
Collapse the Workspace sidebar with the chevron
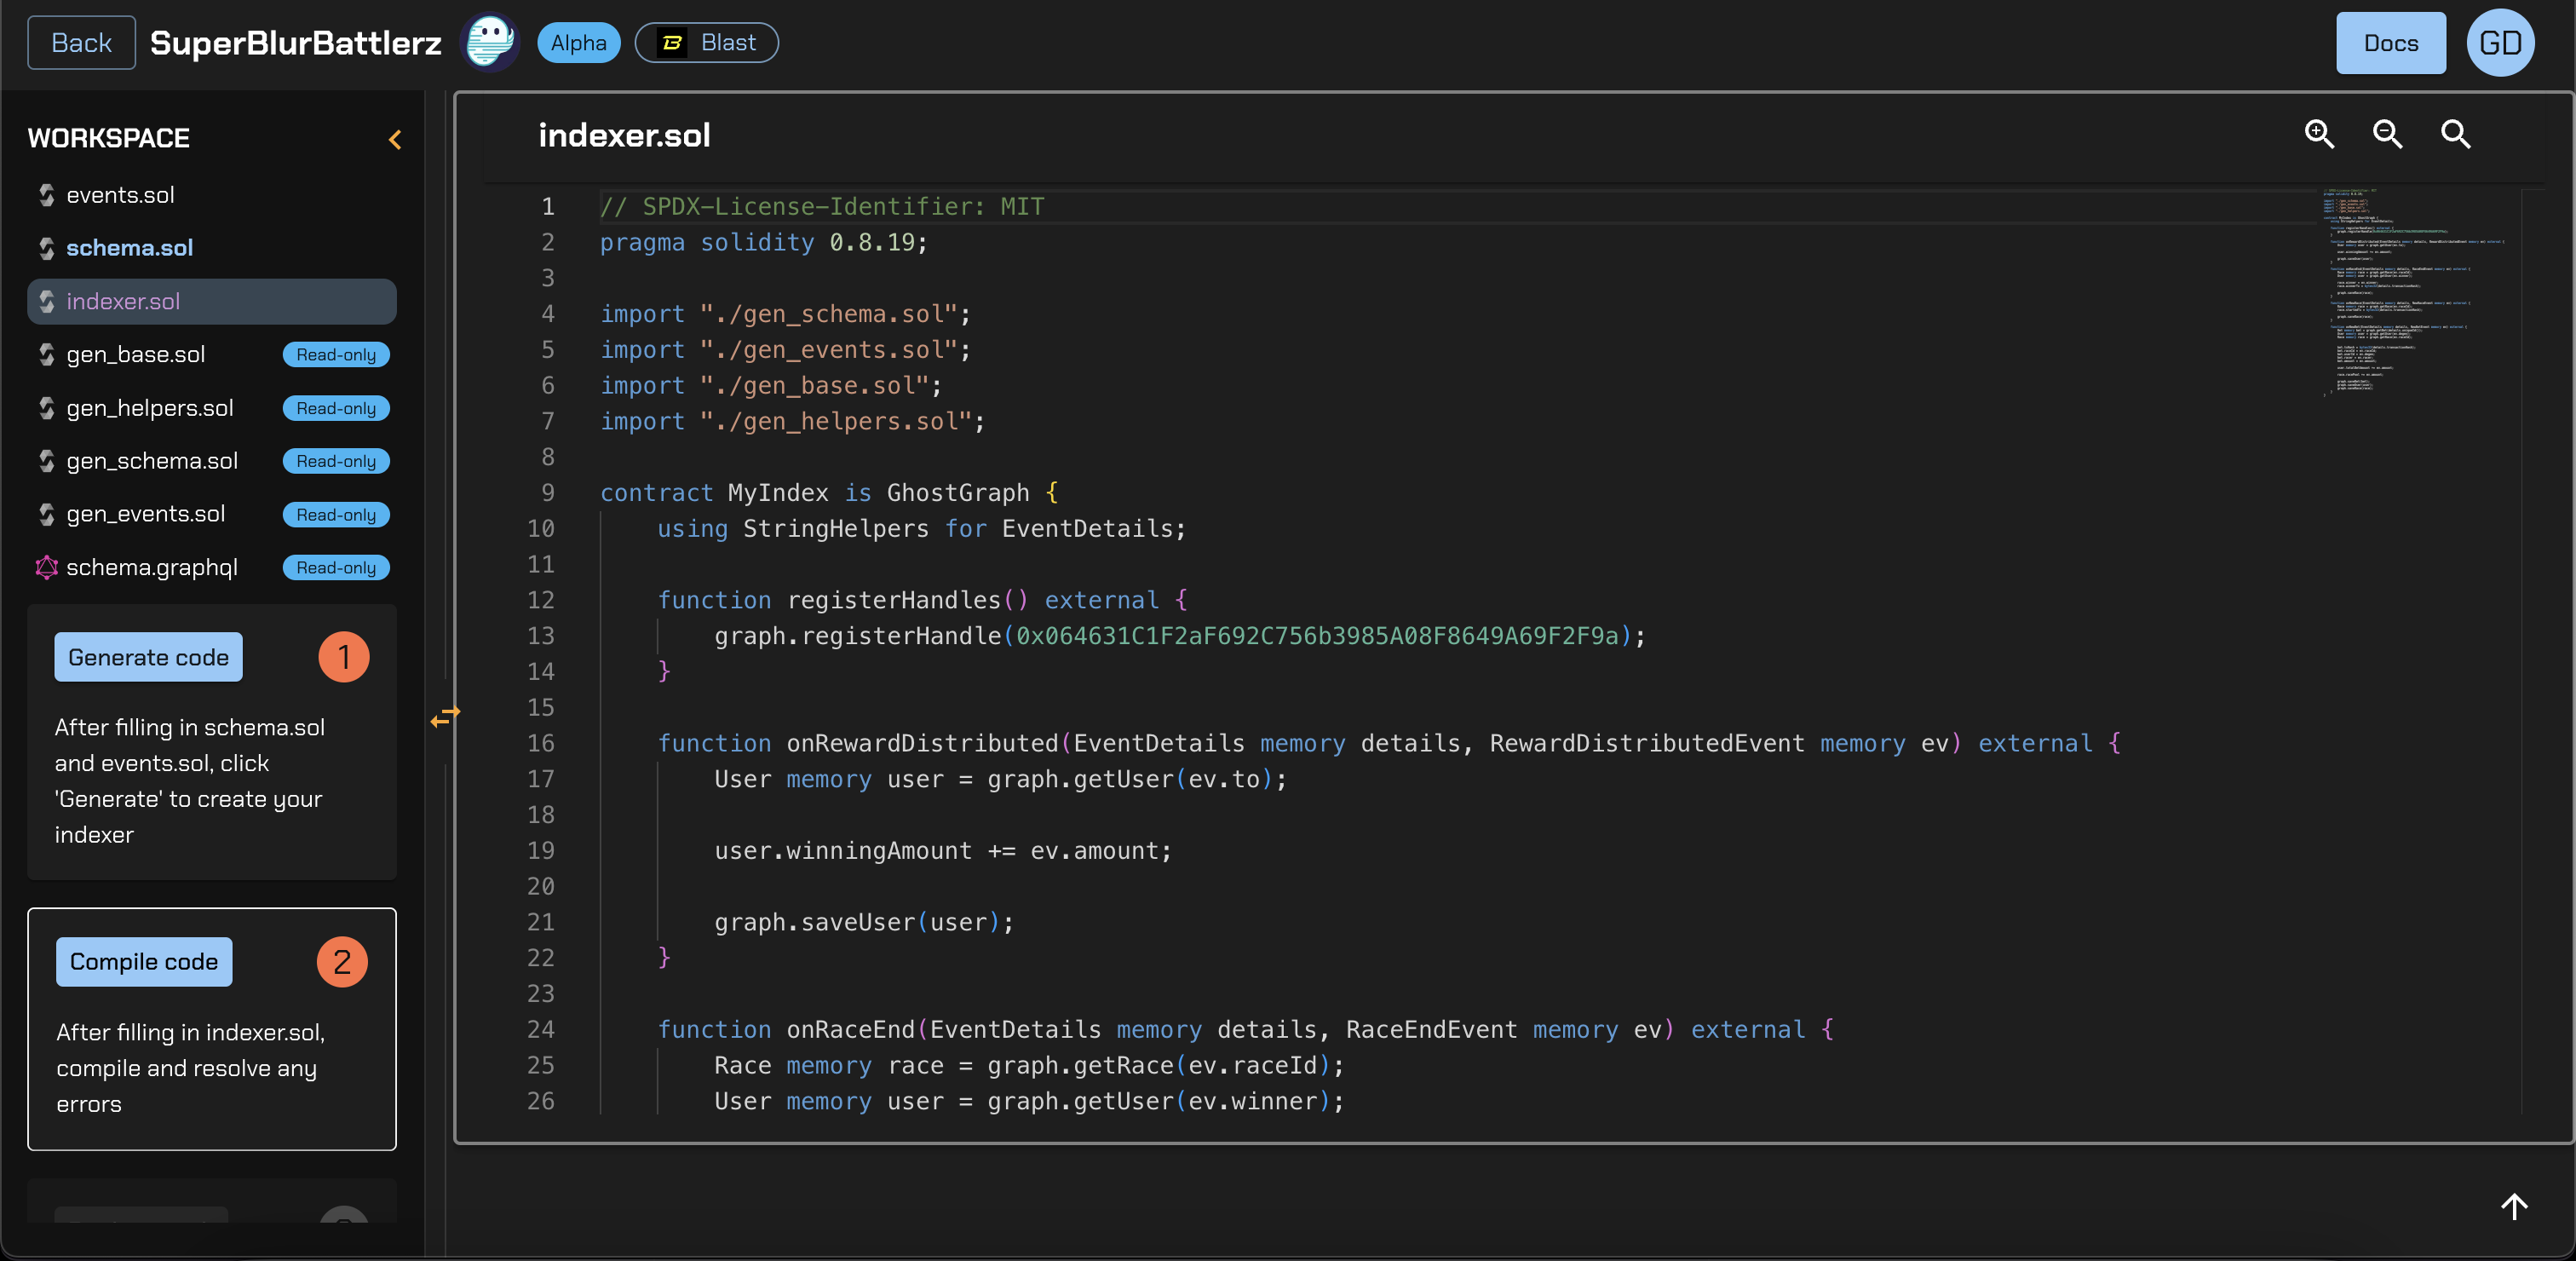click(x=395, y=139)
